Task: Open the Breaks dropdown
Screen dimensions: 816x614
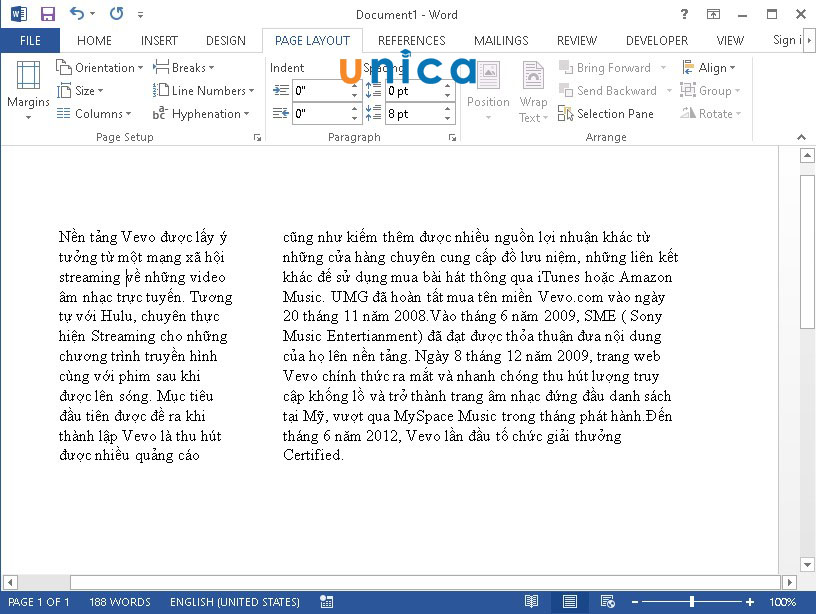Action: pyautogui.click(x=184, y=68)
